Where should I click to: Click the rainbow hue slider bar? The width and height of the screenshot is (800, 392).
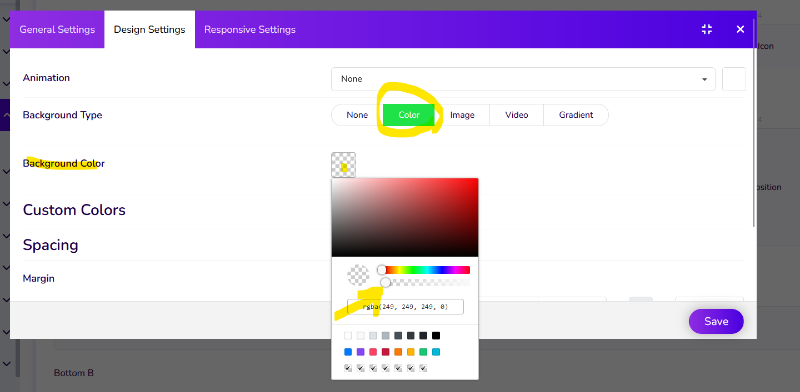click(426, 270)
